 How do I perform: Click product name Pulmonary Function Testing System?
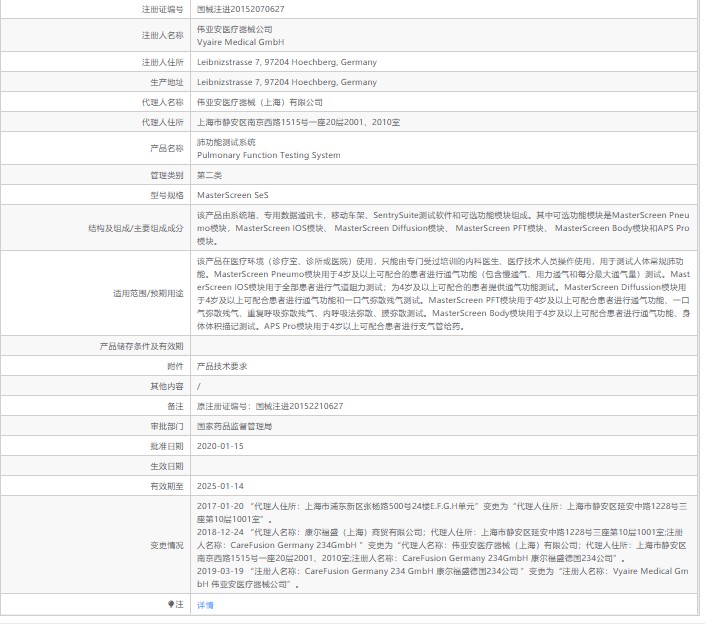(x=268, y=155)
